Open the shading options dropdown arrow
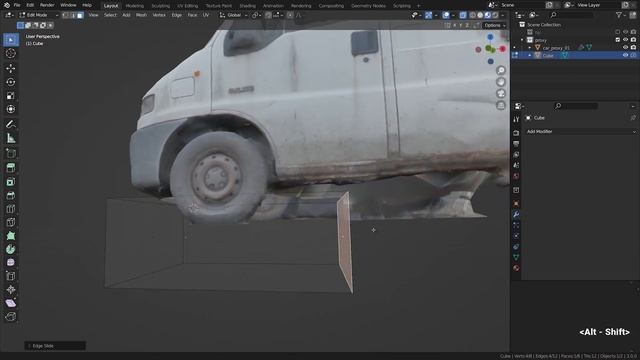This screenshot has height=360, width=640. 503,15
